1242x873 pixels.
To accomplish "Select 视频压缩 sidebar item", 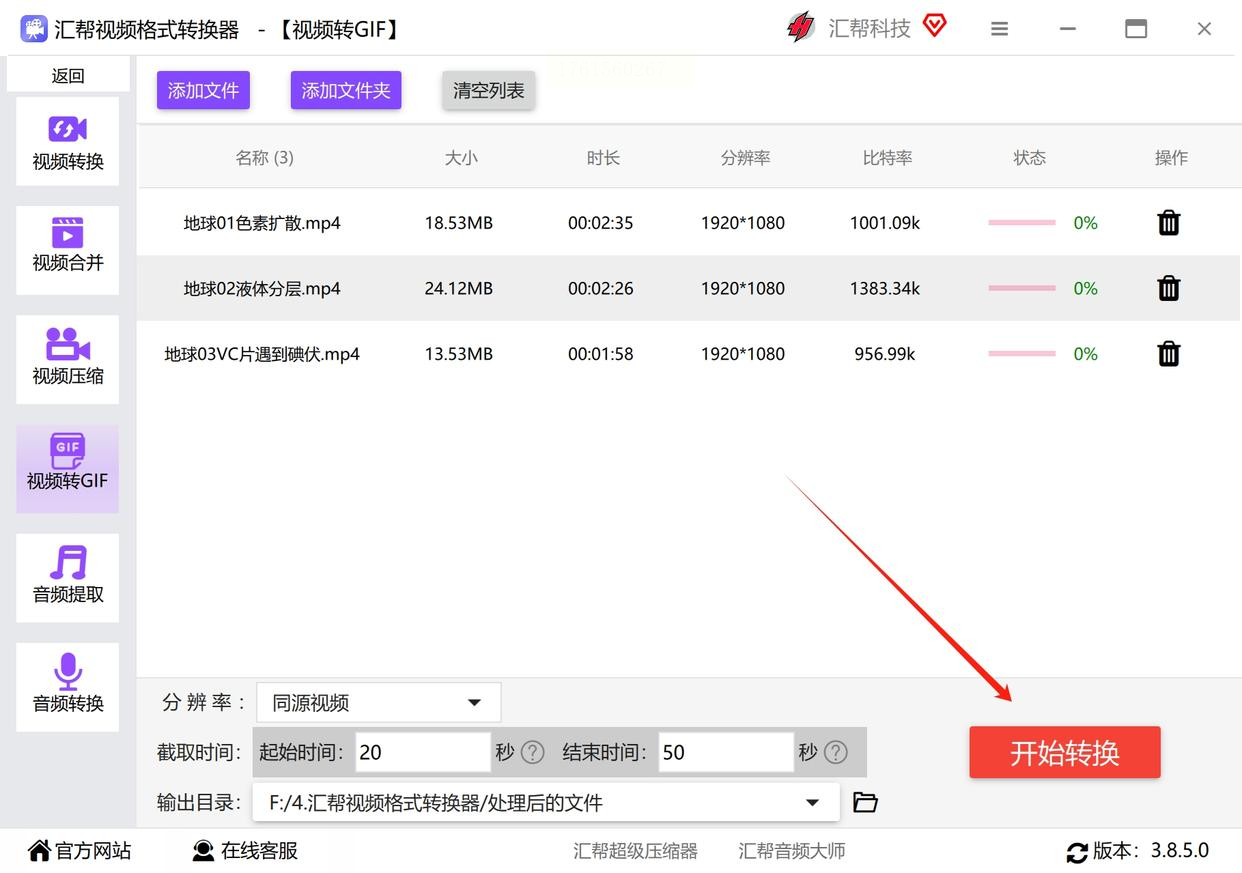I will coord(67,358).
